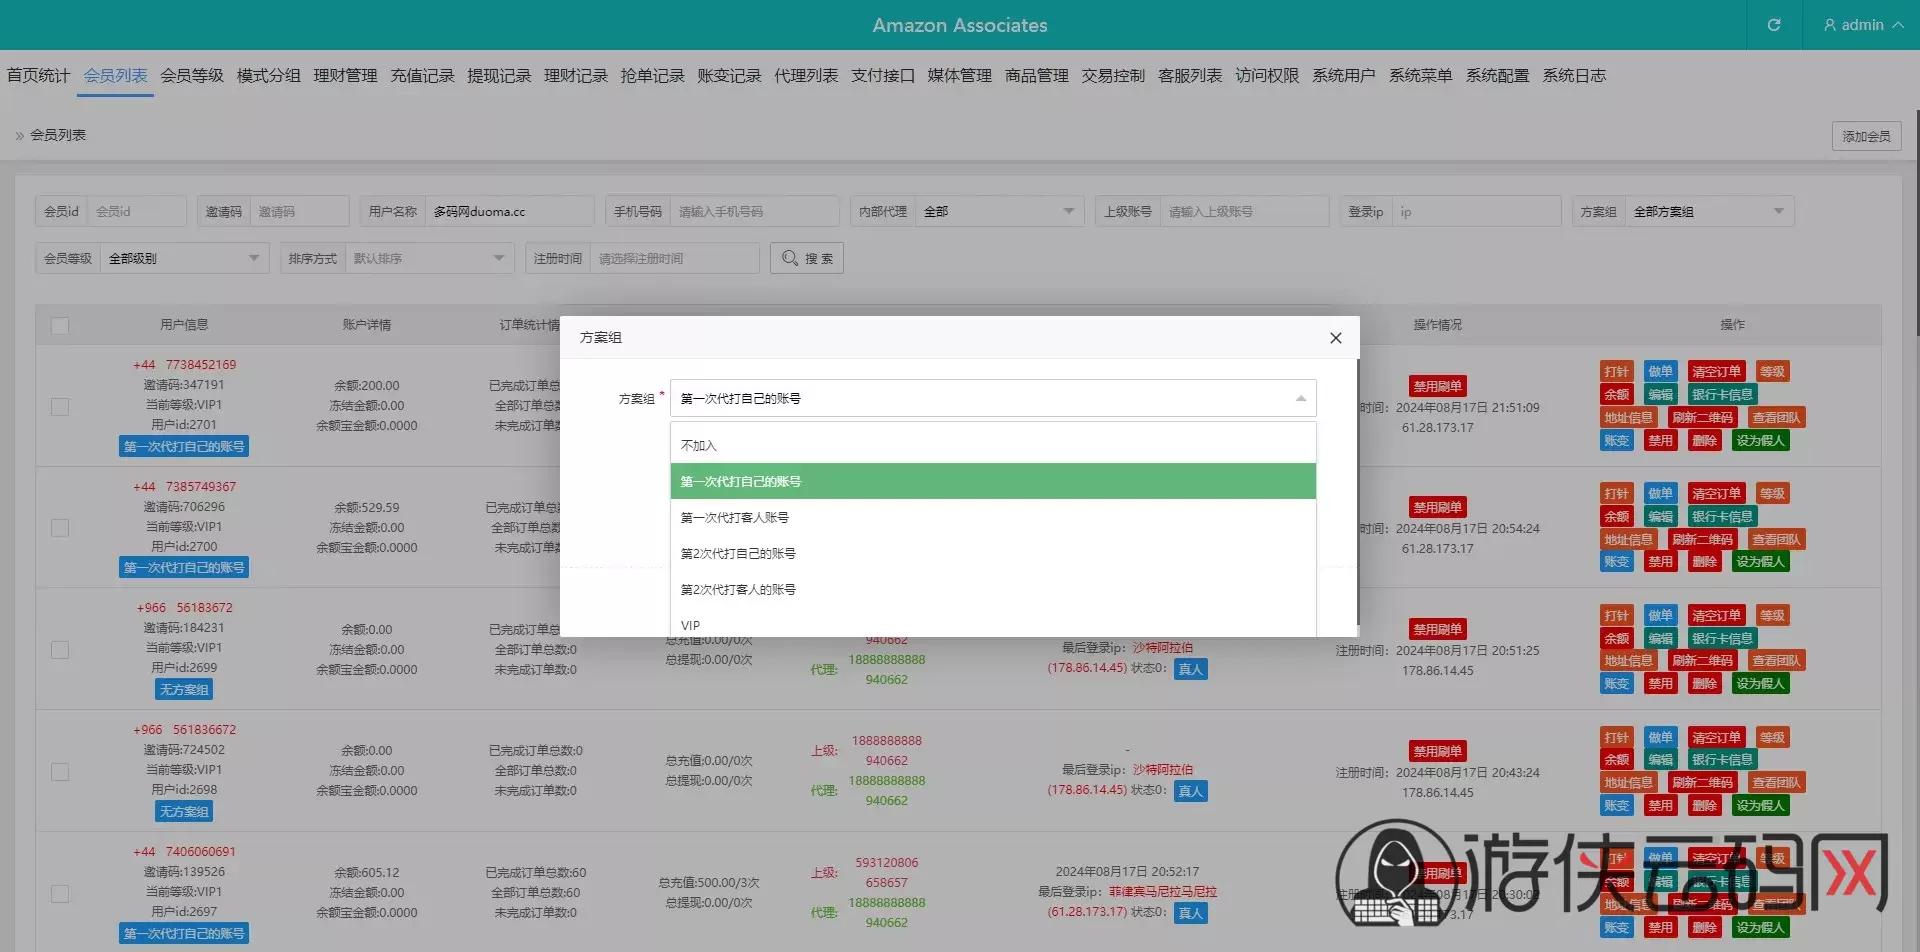Check the box for the +966 56183672 row
The width and height of the screenshot is (1920, 952).
point(60,650)
